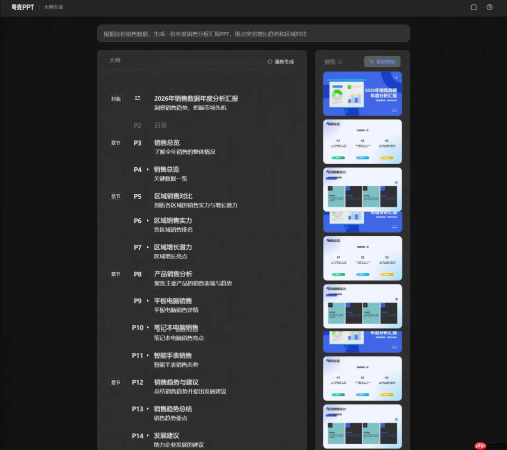Select the P12 销售趋势与建议 chapter heading
507x450 pixels.
click(x=176, y=382)
